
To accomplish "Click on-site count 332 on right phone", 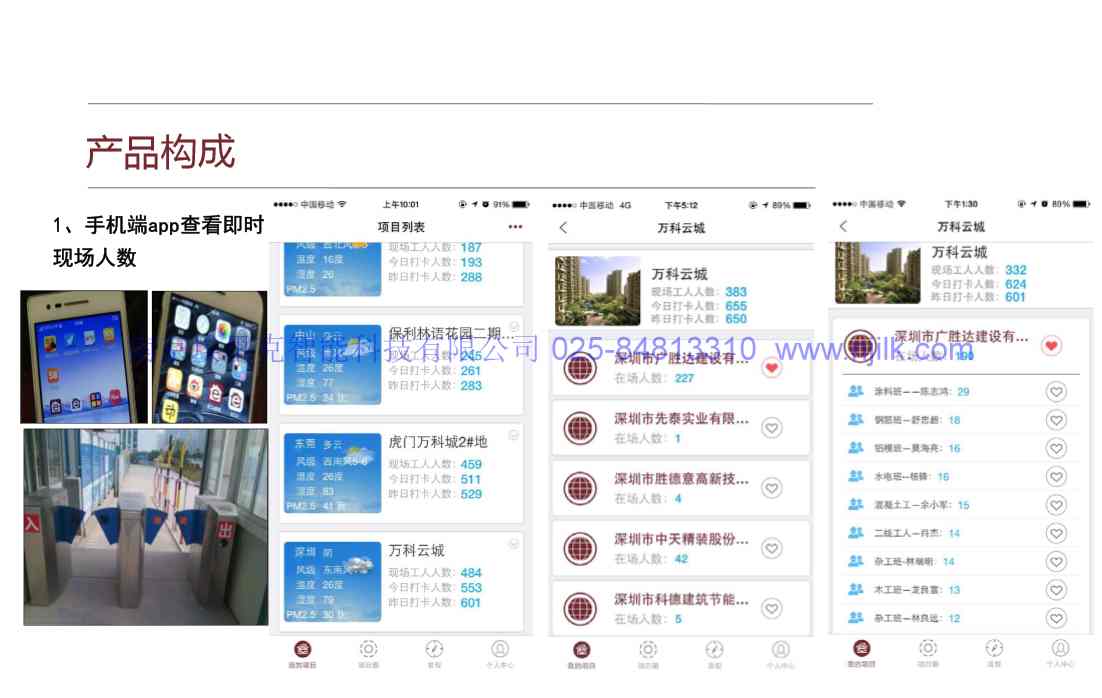I will [1016, 270].
